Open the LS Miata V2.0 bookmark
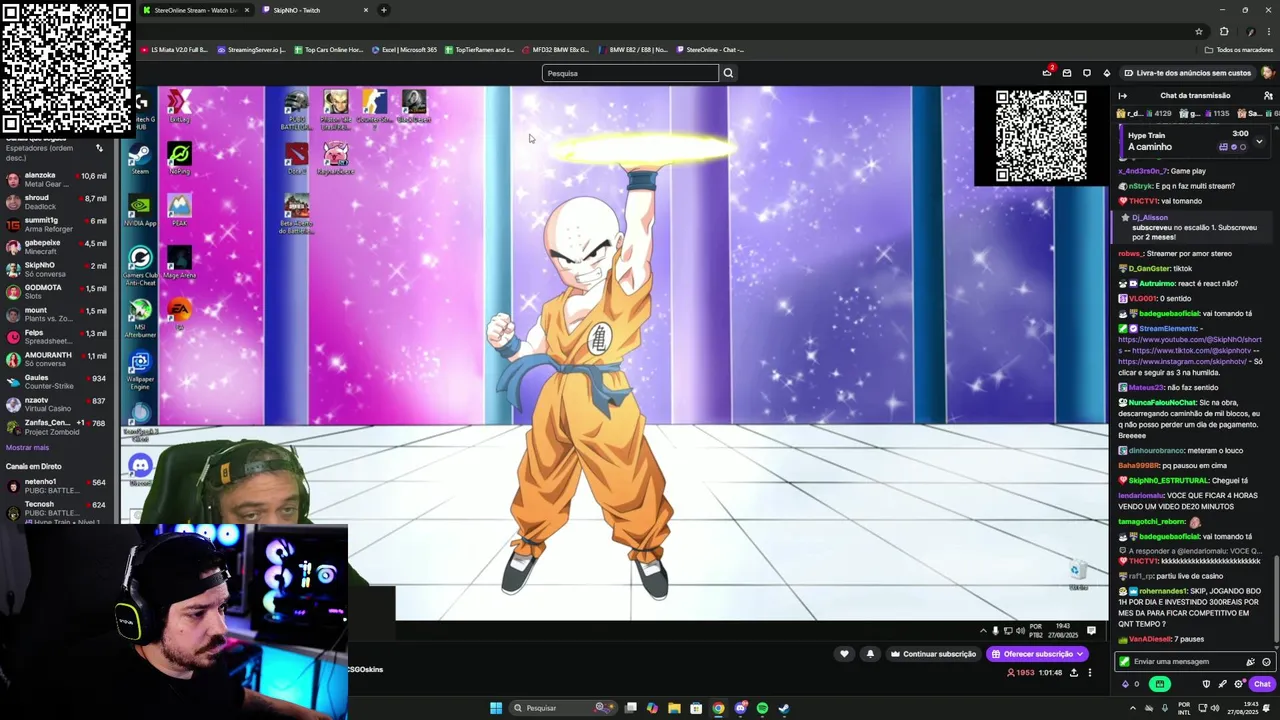 174,49
